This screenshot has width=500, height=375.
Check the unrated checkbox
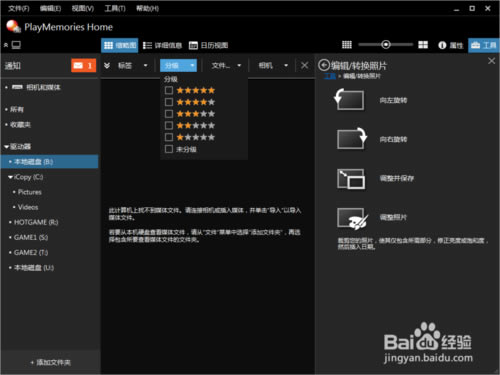pos(169,149)
